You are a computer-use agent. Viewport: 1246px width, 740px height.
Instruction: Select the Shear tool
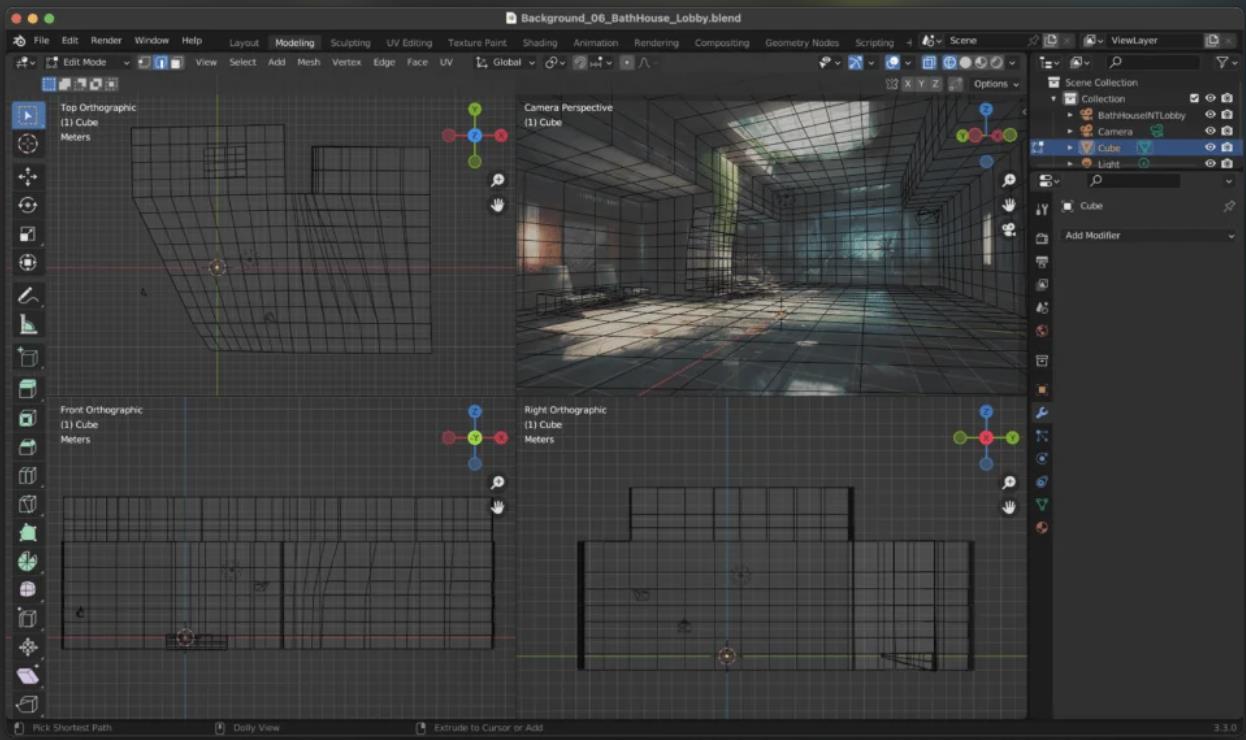[x=28, y=677]
